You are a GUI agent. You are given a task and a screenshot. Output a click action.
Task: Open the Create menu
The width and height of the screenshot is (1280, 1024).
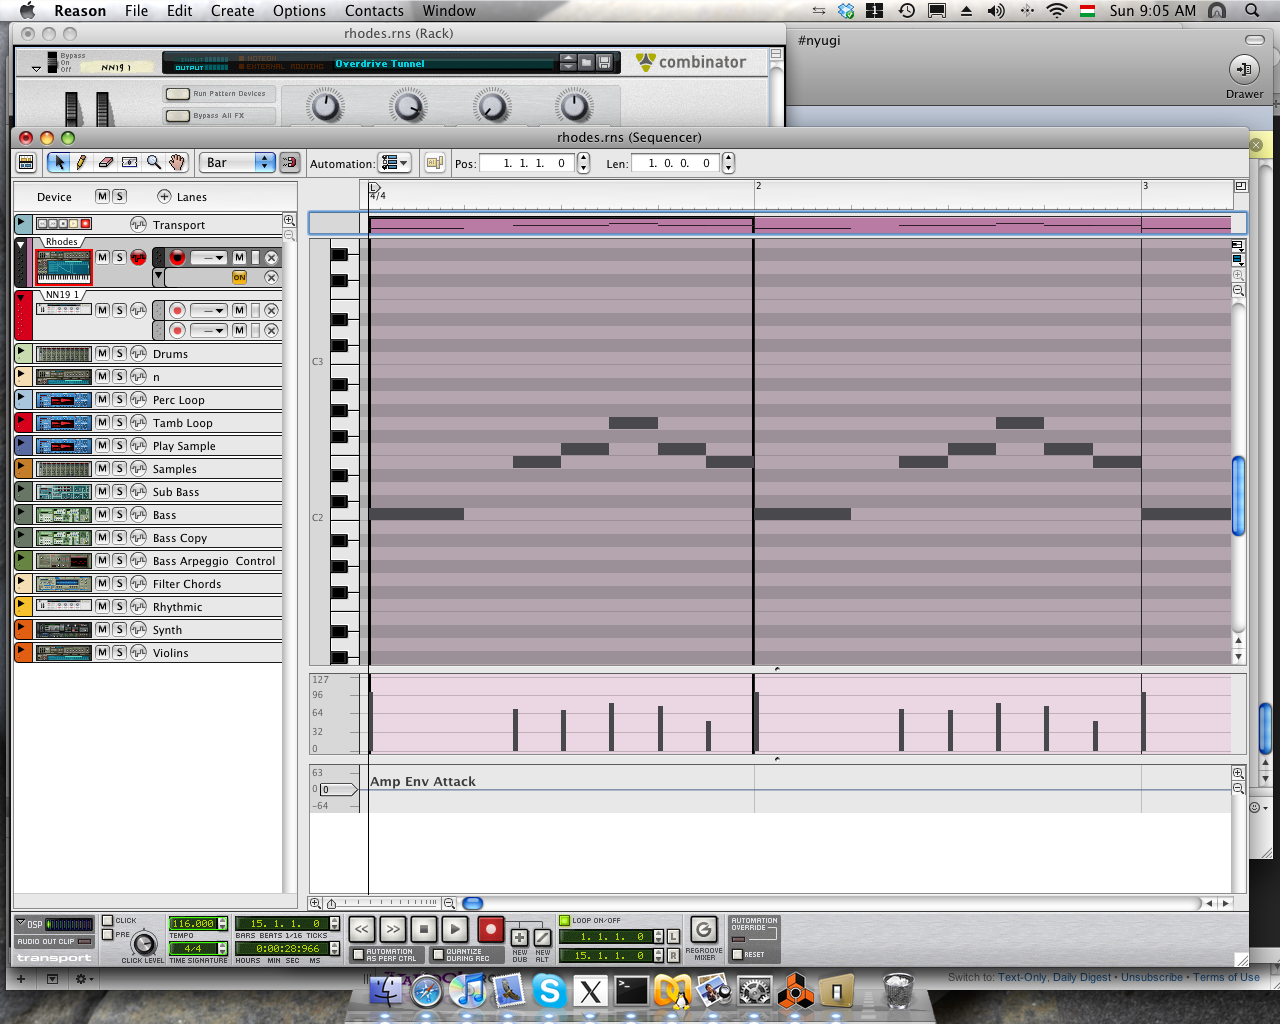pos(232,11)
